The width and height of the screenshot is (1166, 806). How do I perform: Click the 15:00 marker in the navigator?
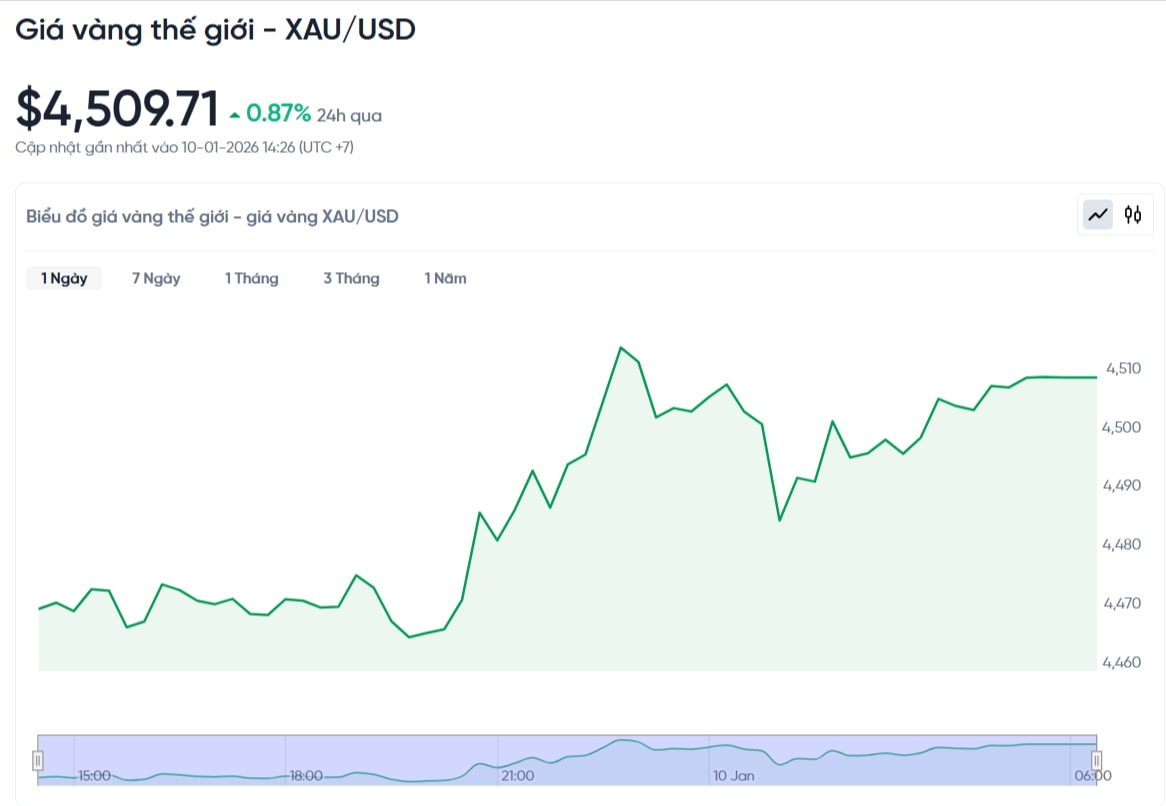94,776
